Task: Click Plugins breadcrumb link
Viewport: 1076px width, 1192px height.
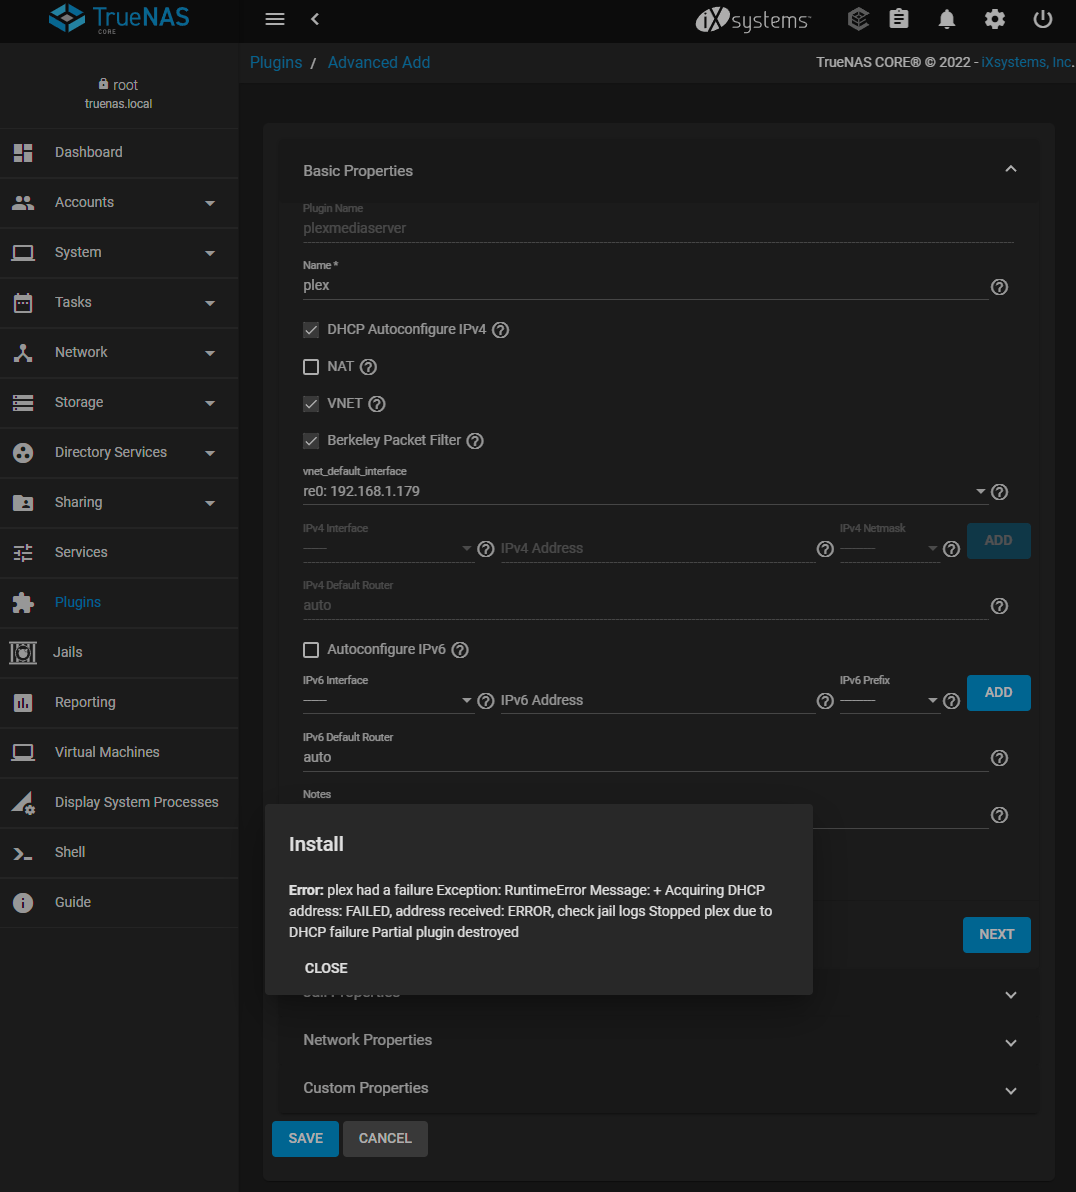Action: coord(276,62)
